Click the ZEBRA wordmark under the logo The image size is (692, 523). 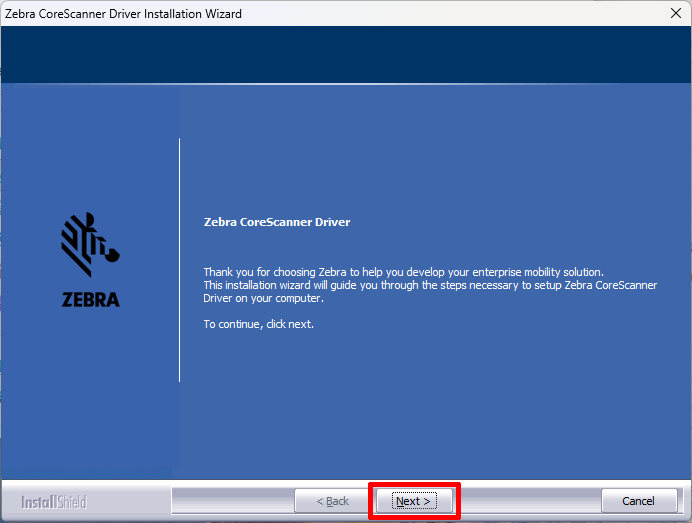click(x=90, y=299)
